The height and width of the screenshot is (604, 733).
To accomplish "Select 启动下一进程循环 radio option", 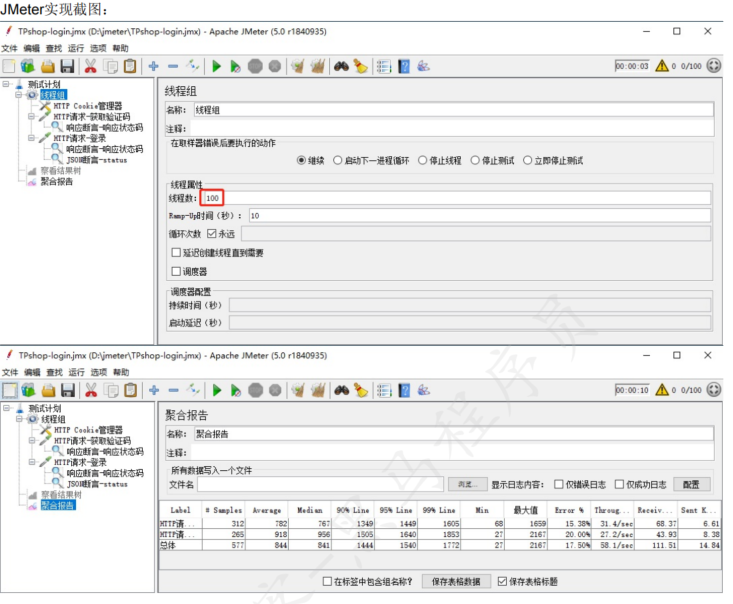I will (x=338, y=160).
